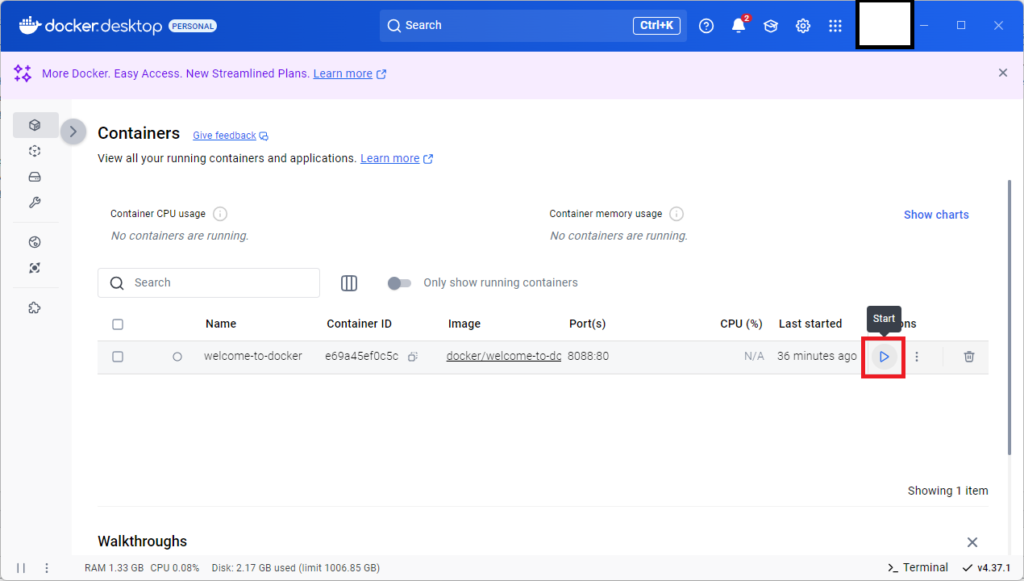The image size is (1024, 581).
Task: Pause Docker Engine in status bar
Action: click(x=21, y=568)
